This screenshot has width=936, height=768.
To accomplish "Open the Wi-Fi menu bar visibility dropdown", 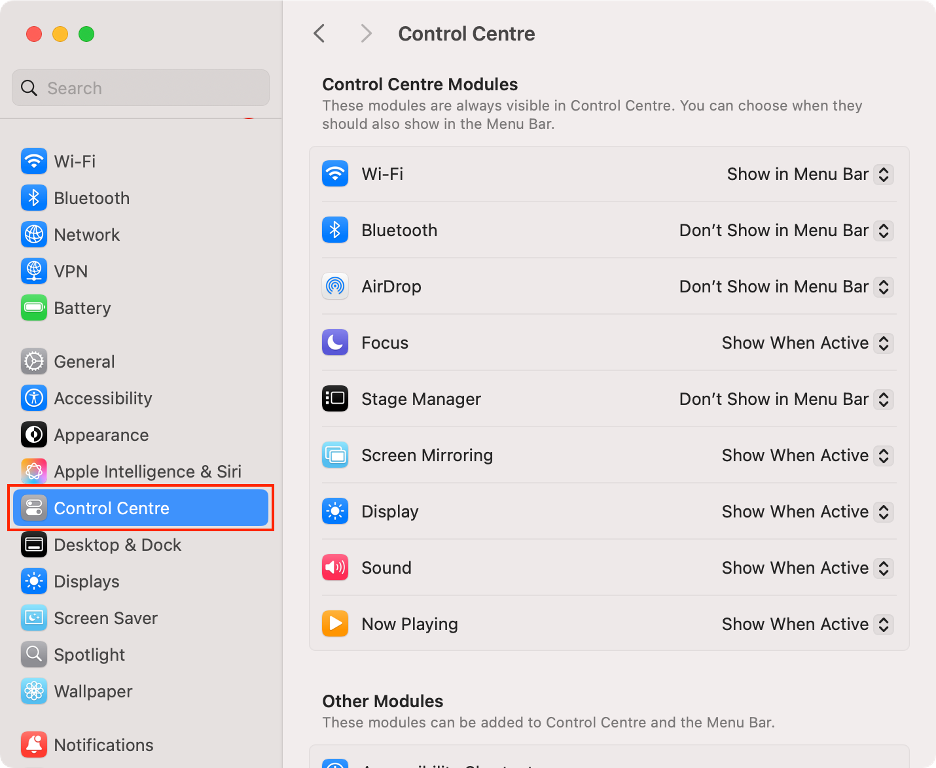I will coord(883,174).
